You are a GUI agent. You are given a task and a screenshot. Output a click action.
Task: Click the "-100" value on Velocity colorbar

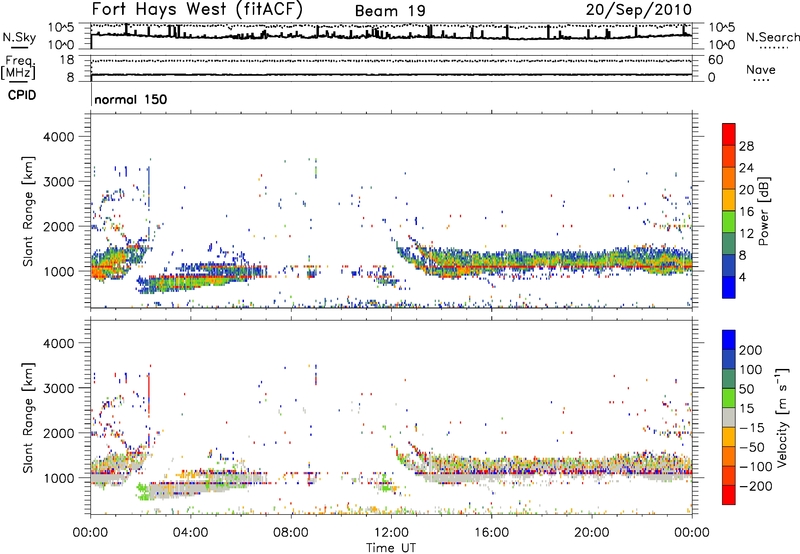pos(754,467)
